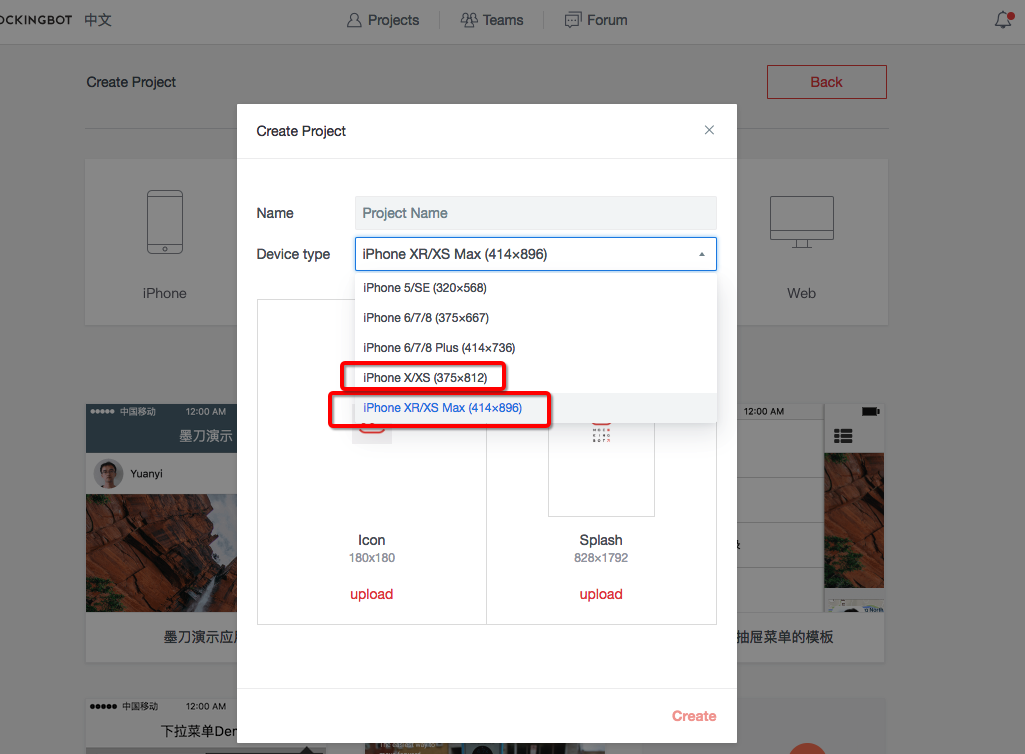The image size is (1025, 754).
Task: Click the notification bell icon
Action: pyautogui.click(x=1003, y=20)
